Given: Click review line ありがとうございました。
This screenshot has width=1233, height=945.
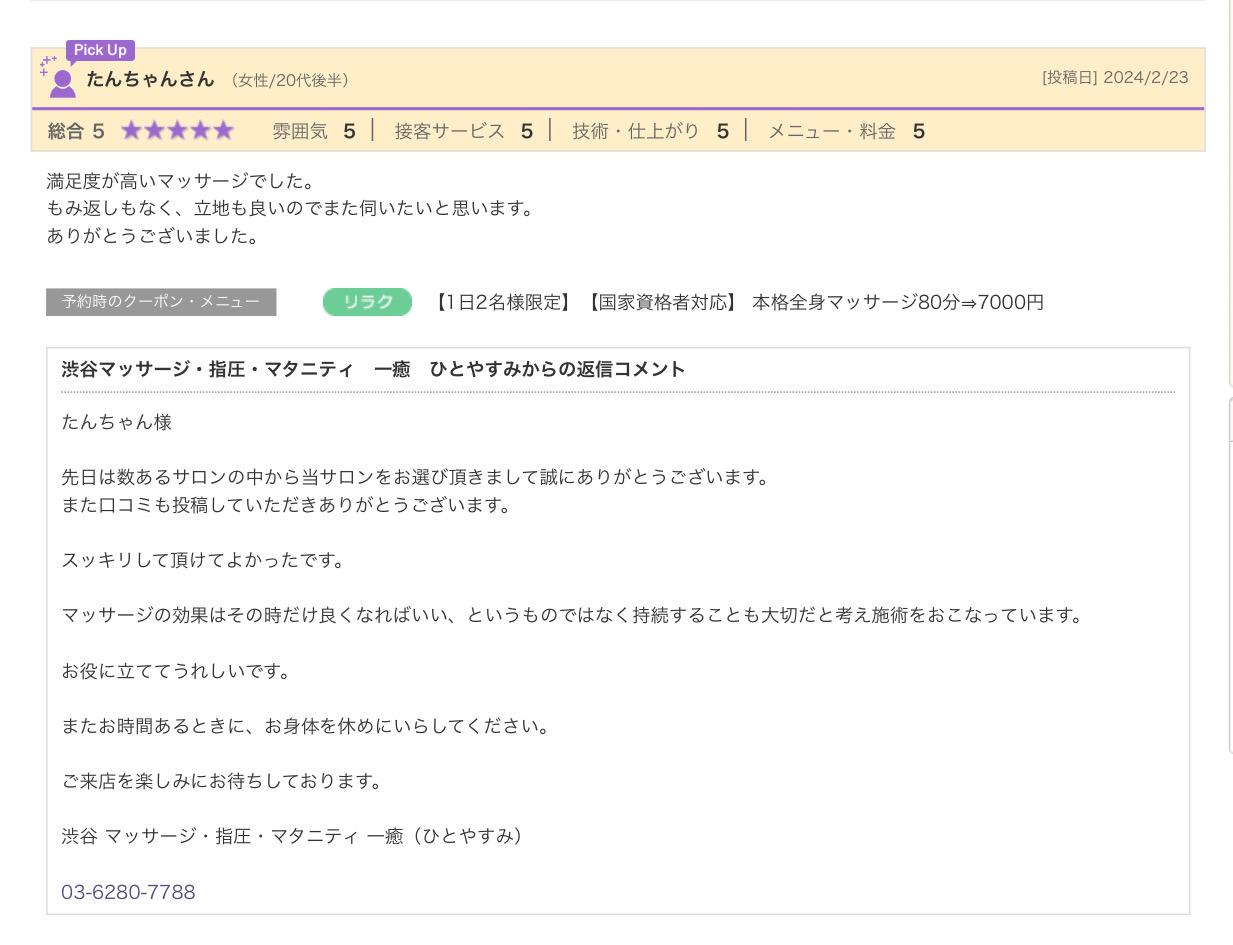Looking at the screenshot, I should pos(153,237).
